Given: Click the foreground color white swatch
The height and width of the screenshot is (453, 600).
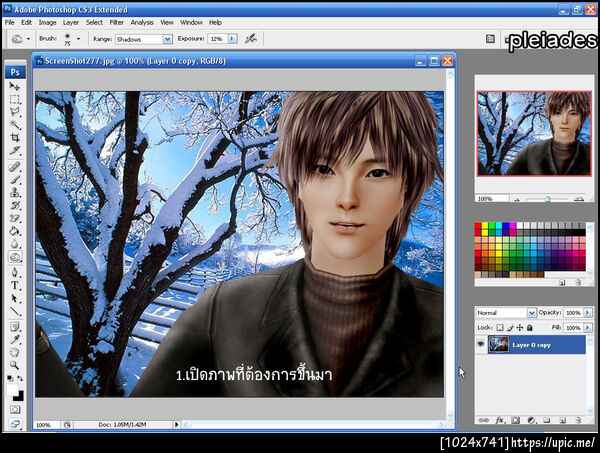Looking at the screenshot, I should click(12, 390).
